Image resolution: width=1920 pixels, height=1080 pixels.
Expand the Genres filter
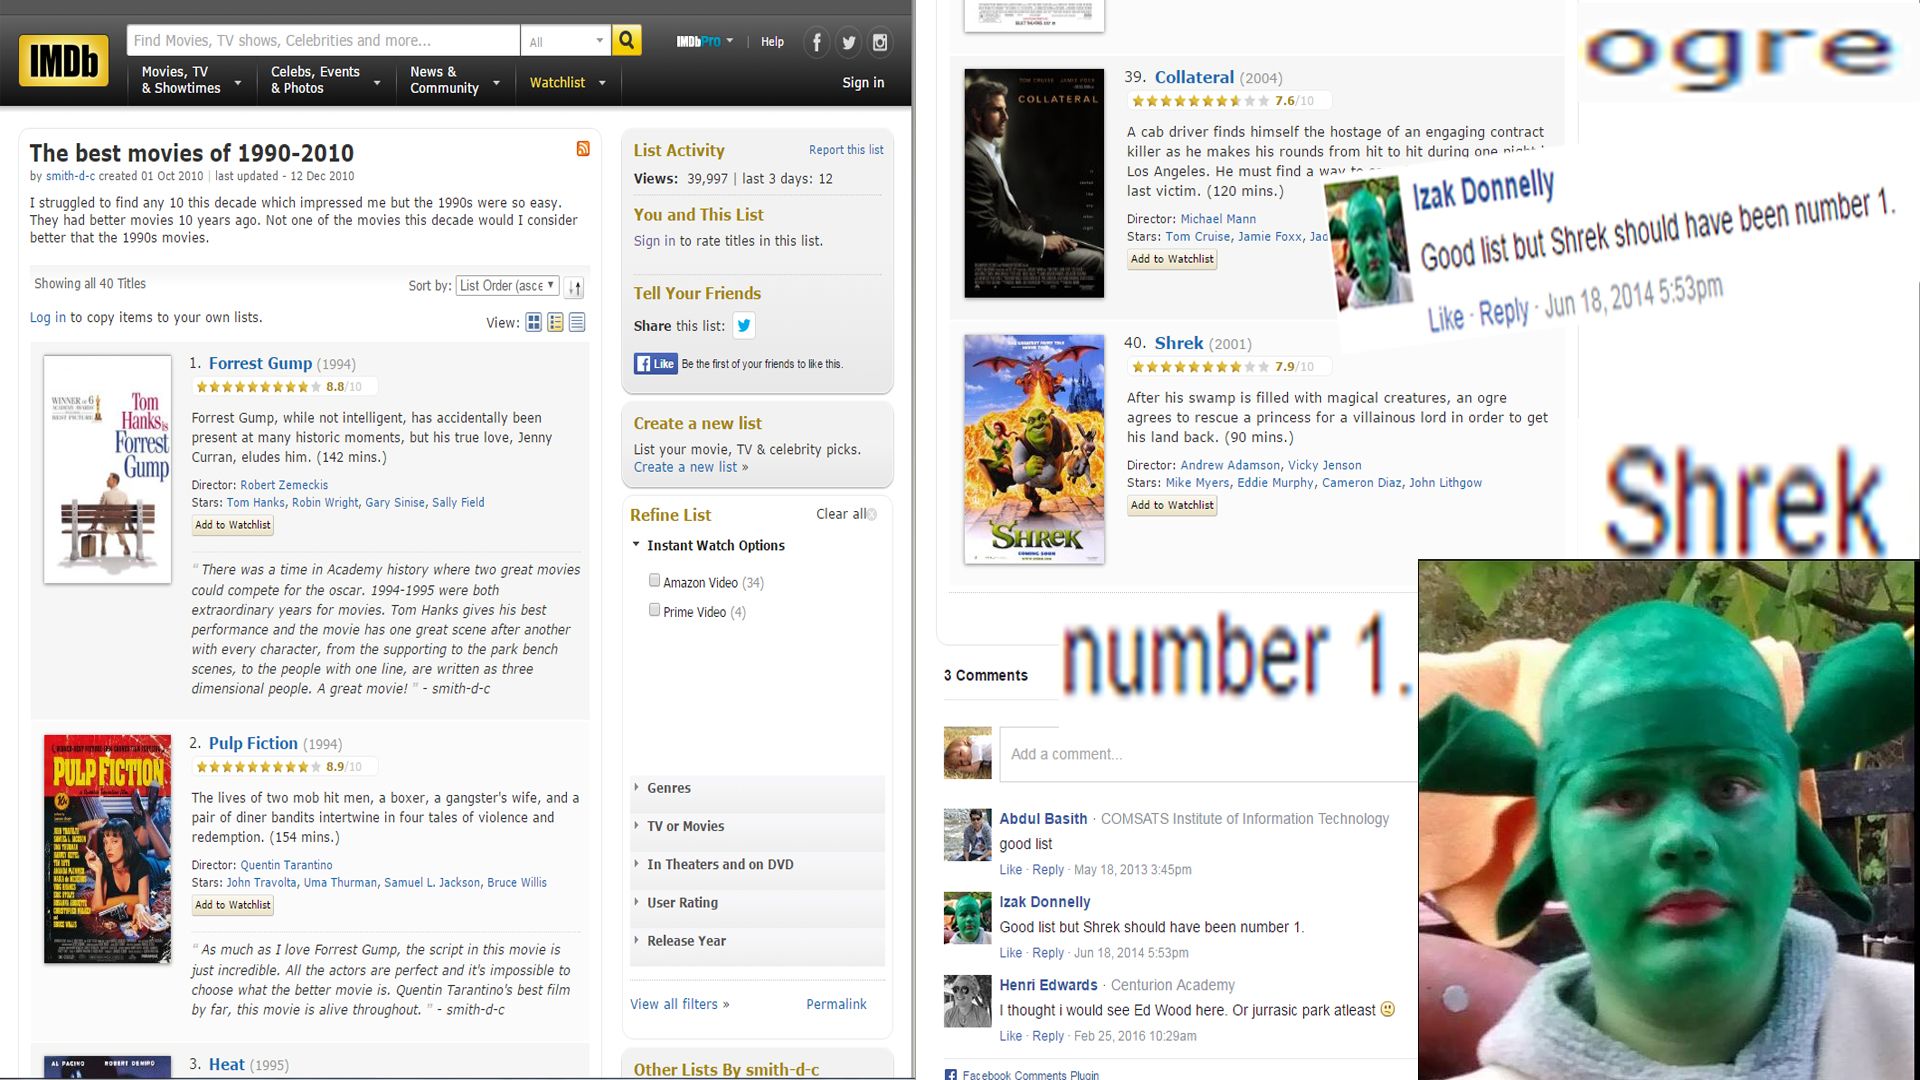pyautogui.click(x=757, y=788)
